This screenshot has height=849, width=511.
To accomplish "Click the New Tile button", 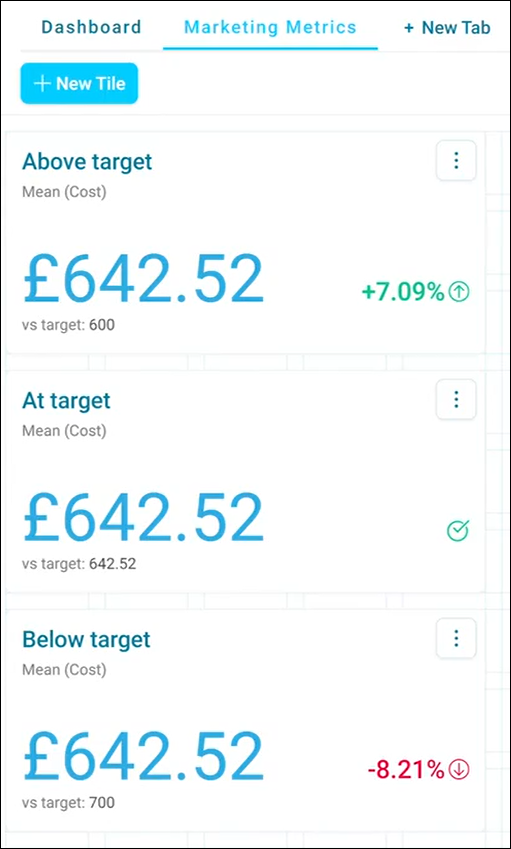I will pos(80,83).
